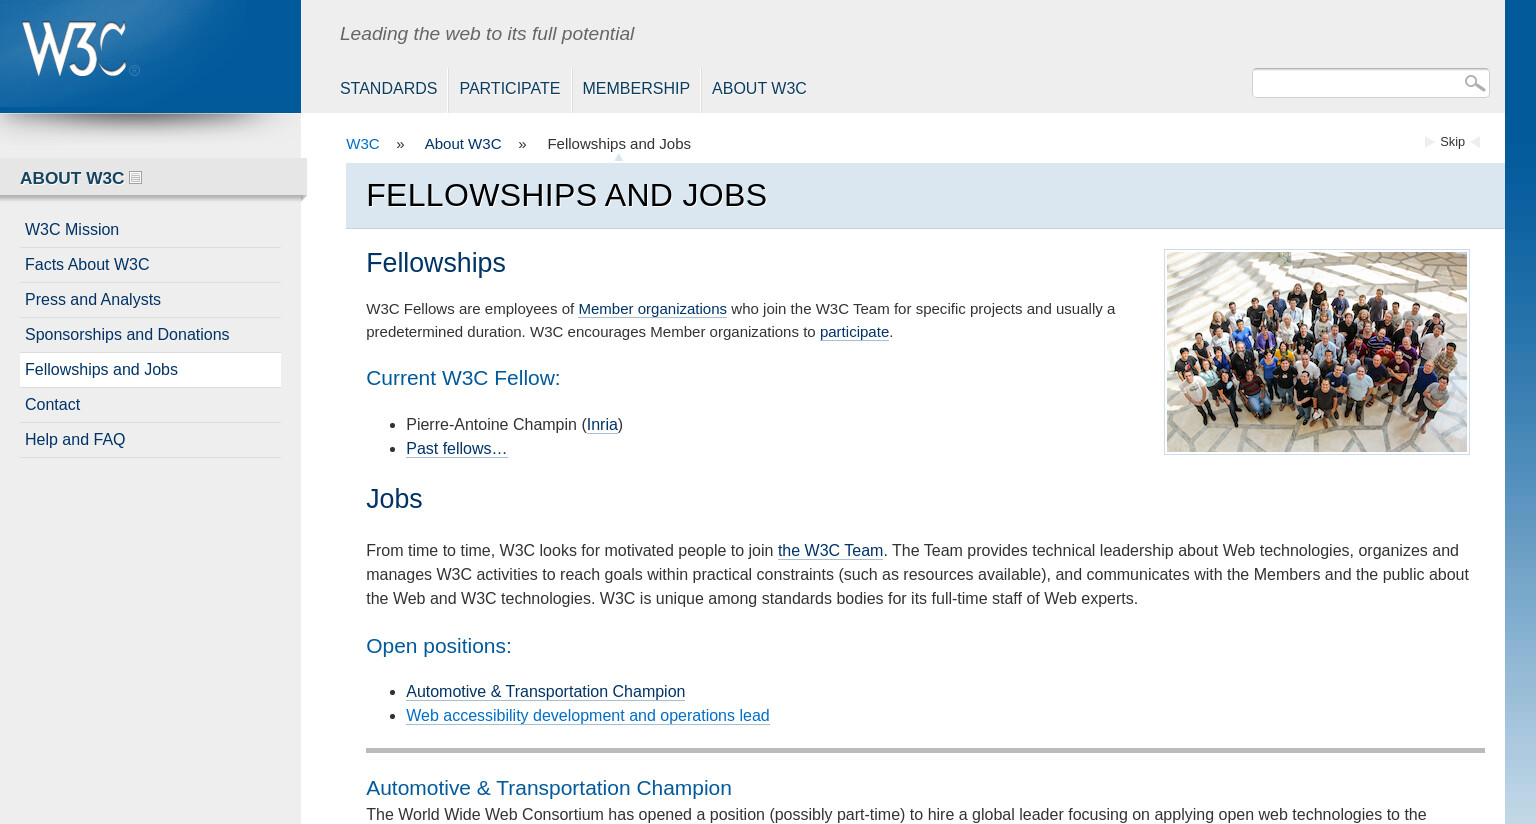The width and height of the screenshot is (1536, 824).
Task: Follow the Member organizations link
Action: tap(652, 309)
